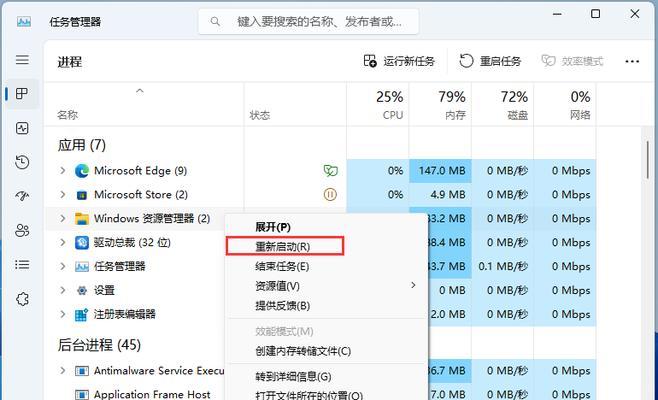Select the Processes sidebar icon

tap(22, 94)
